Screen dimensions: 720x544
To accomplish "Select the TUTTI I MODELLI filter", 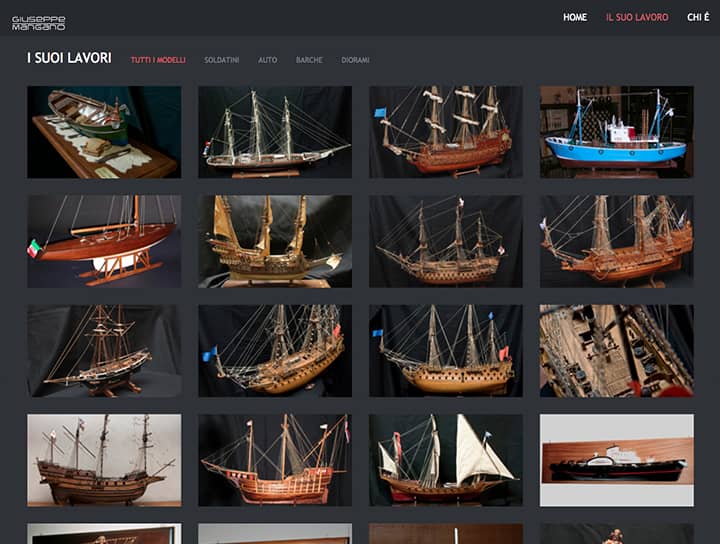I will coord(158,60).
